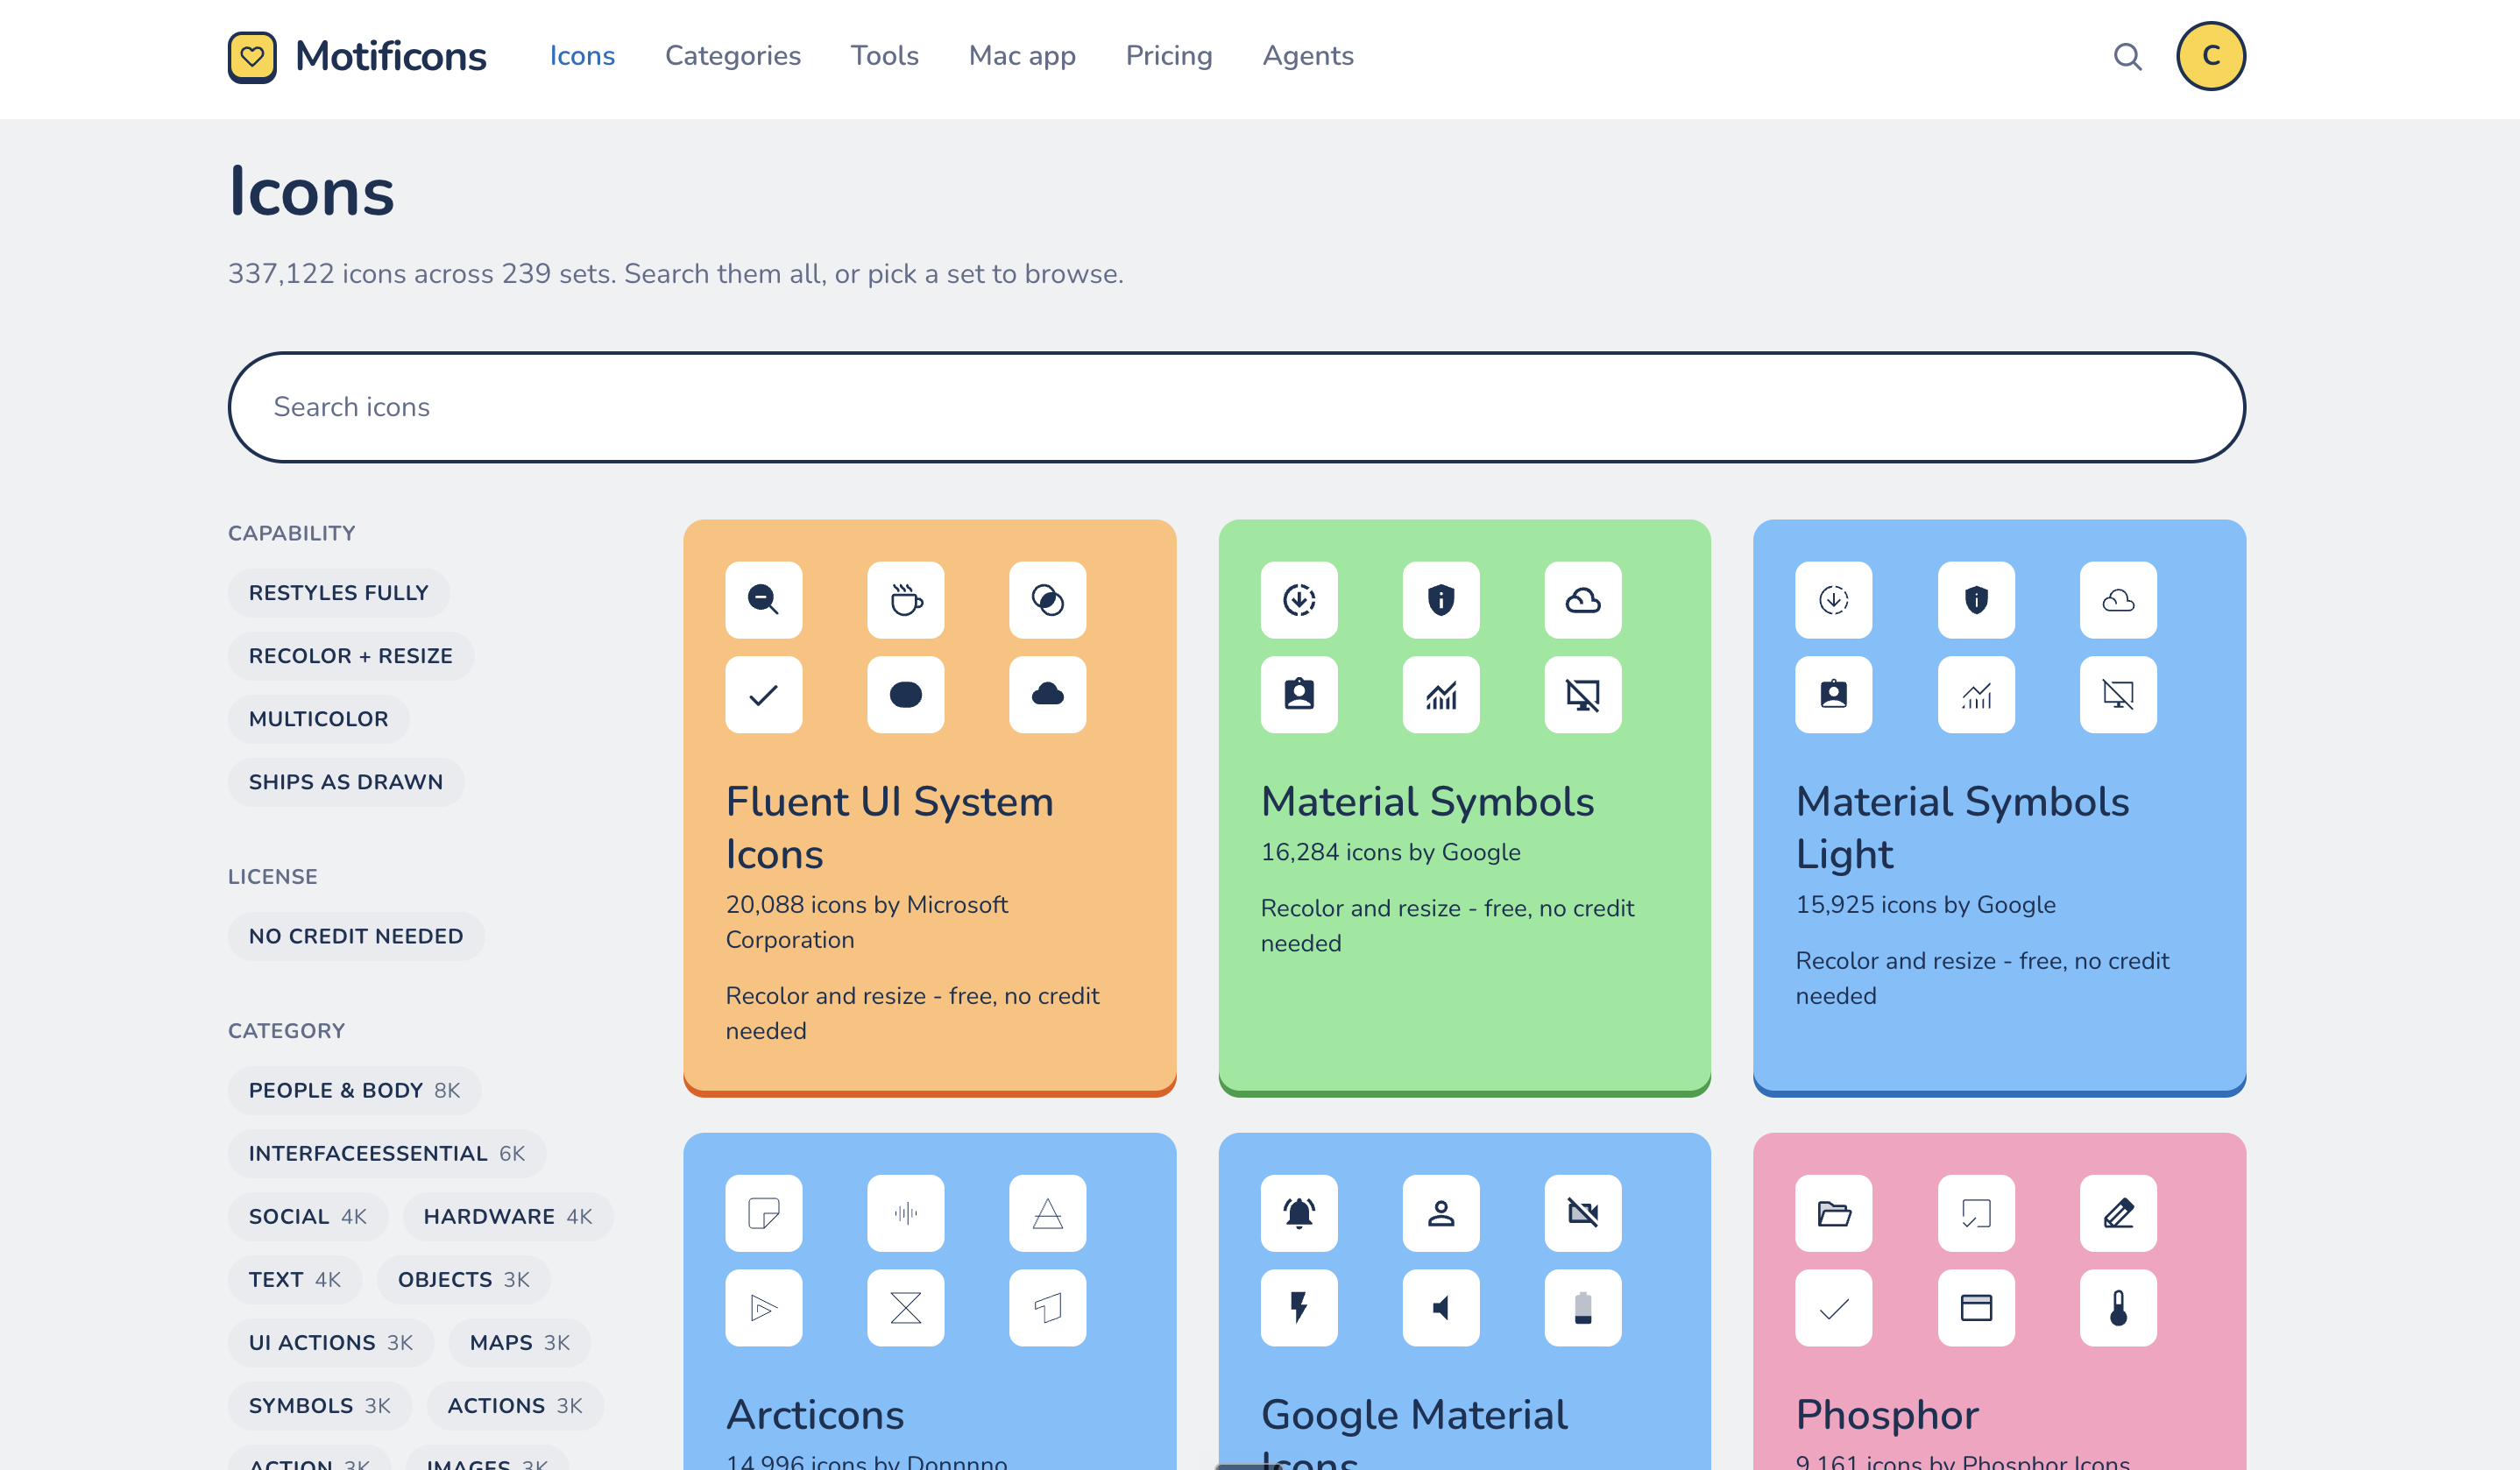
Task: Click pencil edit icon in Phosphor card
Action: point(2118,1213)
